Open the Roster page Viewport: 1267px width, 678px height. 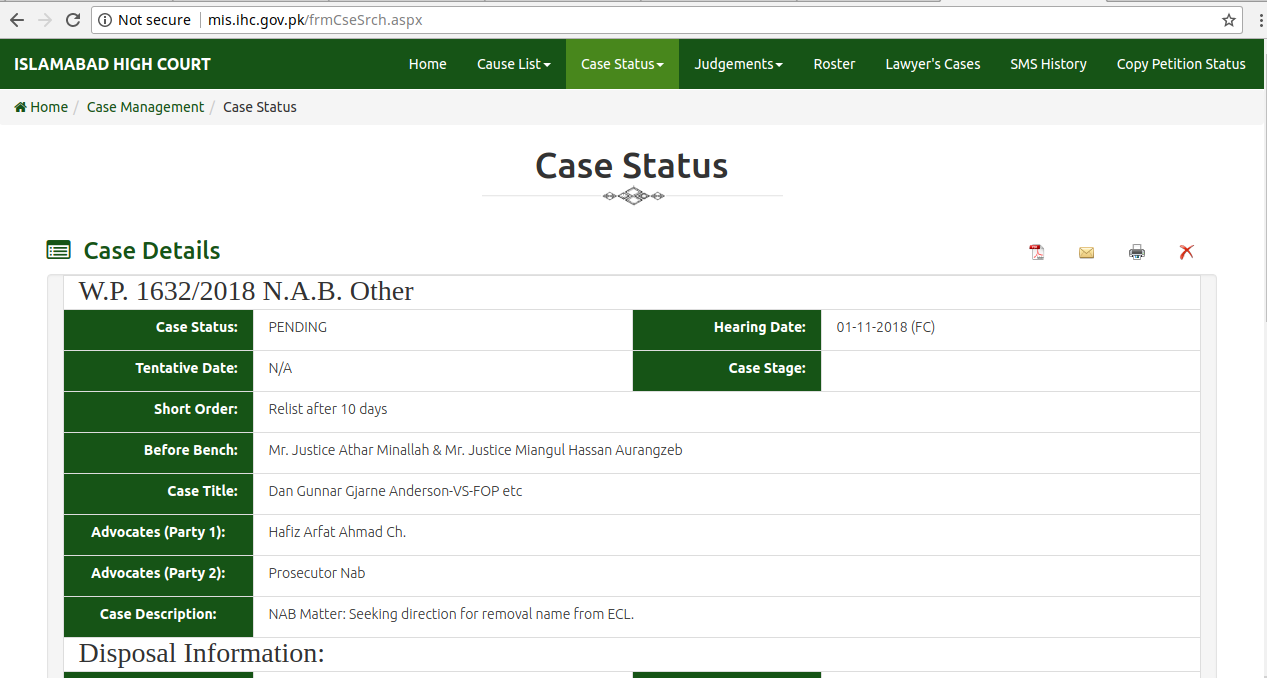[834, 64]
